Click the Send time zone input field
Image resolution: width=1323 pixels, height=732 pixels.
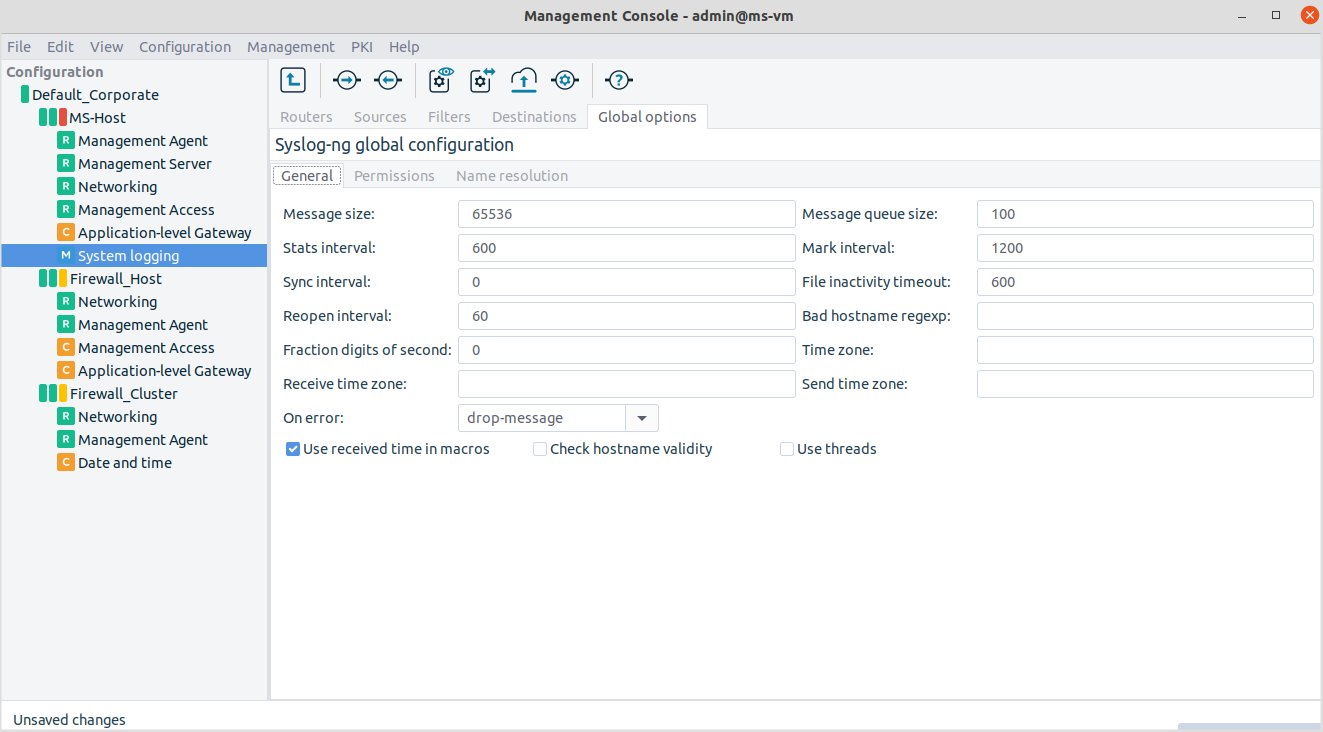pos(1145,384)
